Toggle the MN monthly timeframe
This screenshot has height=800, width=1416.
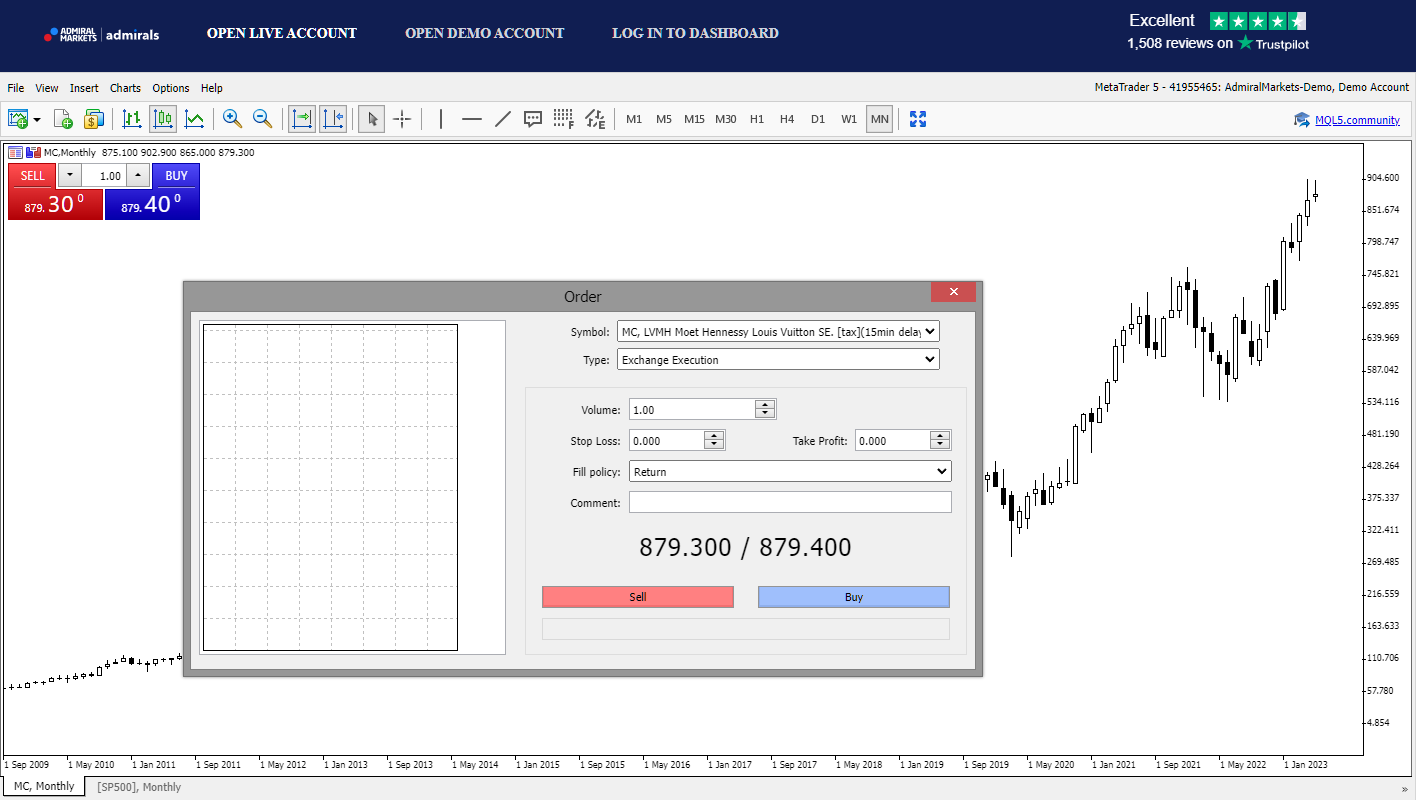880,119
